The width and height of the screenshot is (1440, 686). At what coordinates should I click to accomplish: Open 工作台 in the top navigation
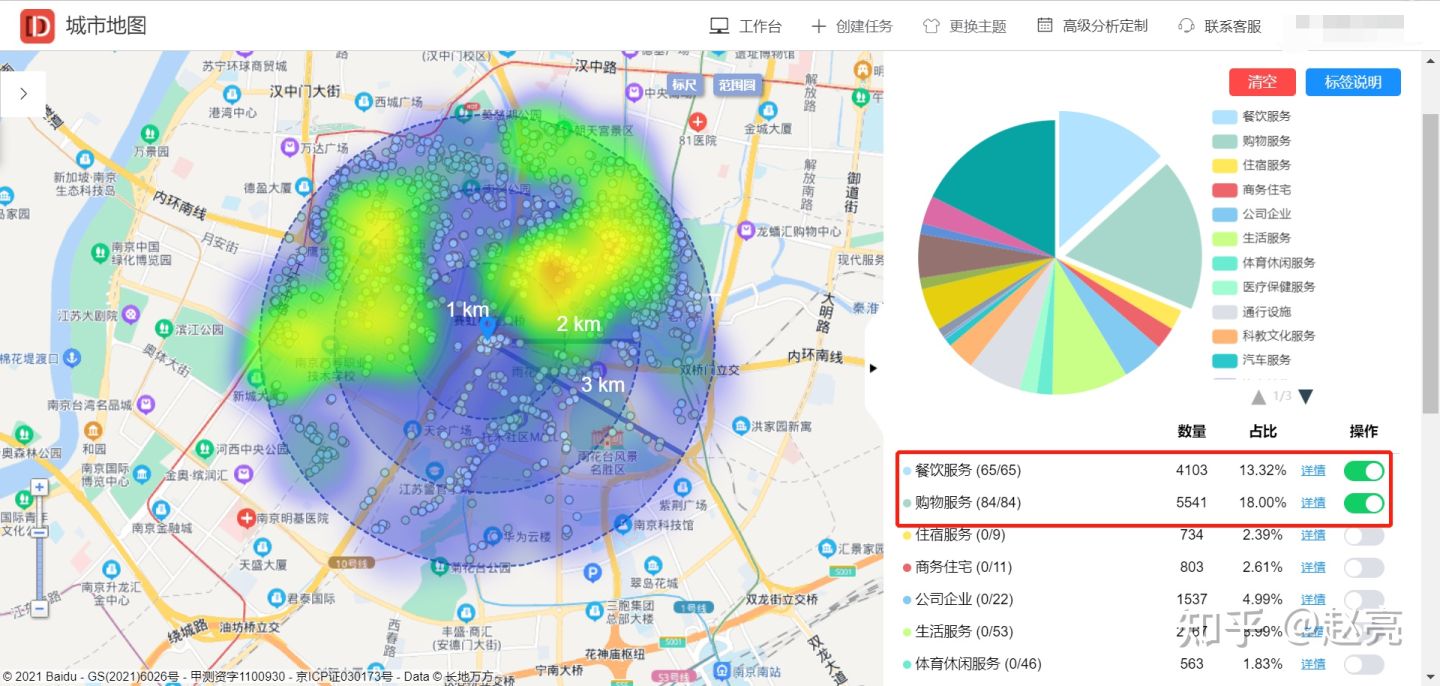point(745,26)
